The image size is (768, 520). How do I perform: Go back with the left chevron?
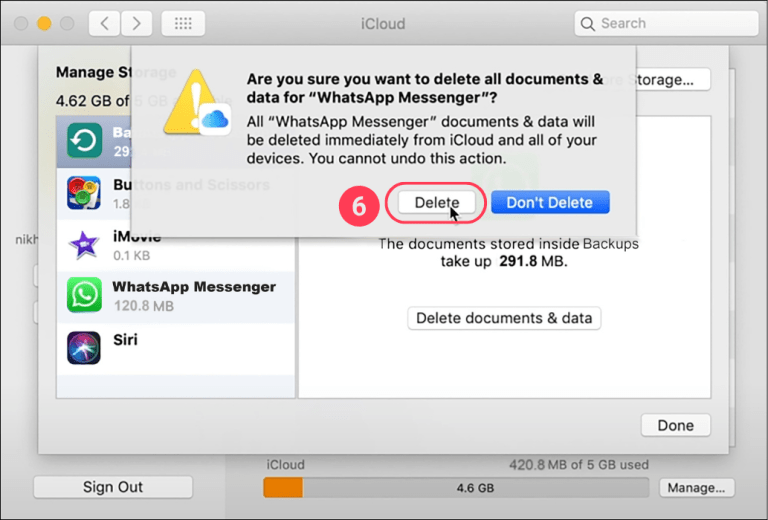tap(104, 24)
